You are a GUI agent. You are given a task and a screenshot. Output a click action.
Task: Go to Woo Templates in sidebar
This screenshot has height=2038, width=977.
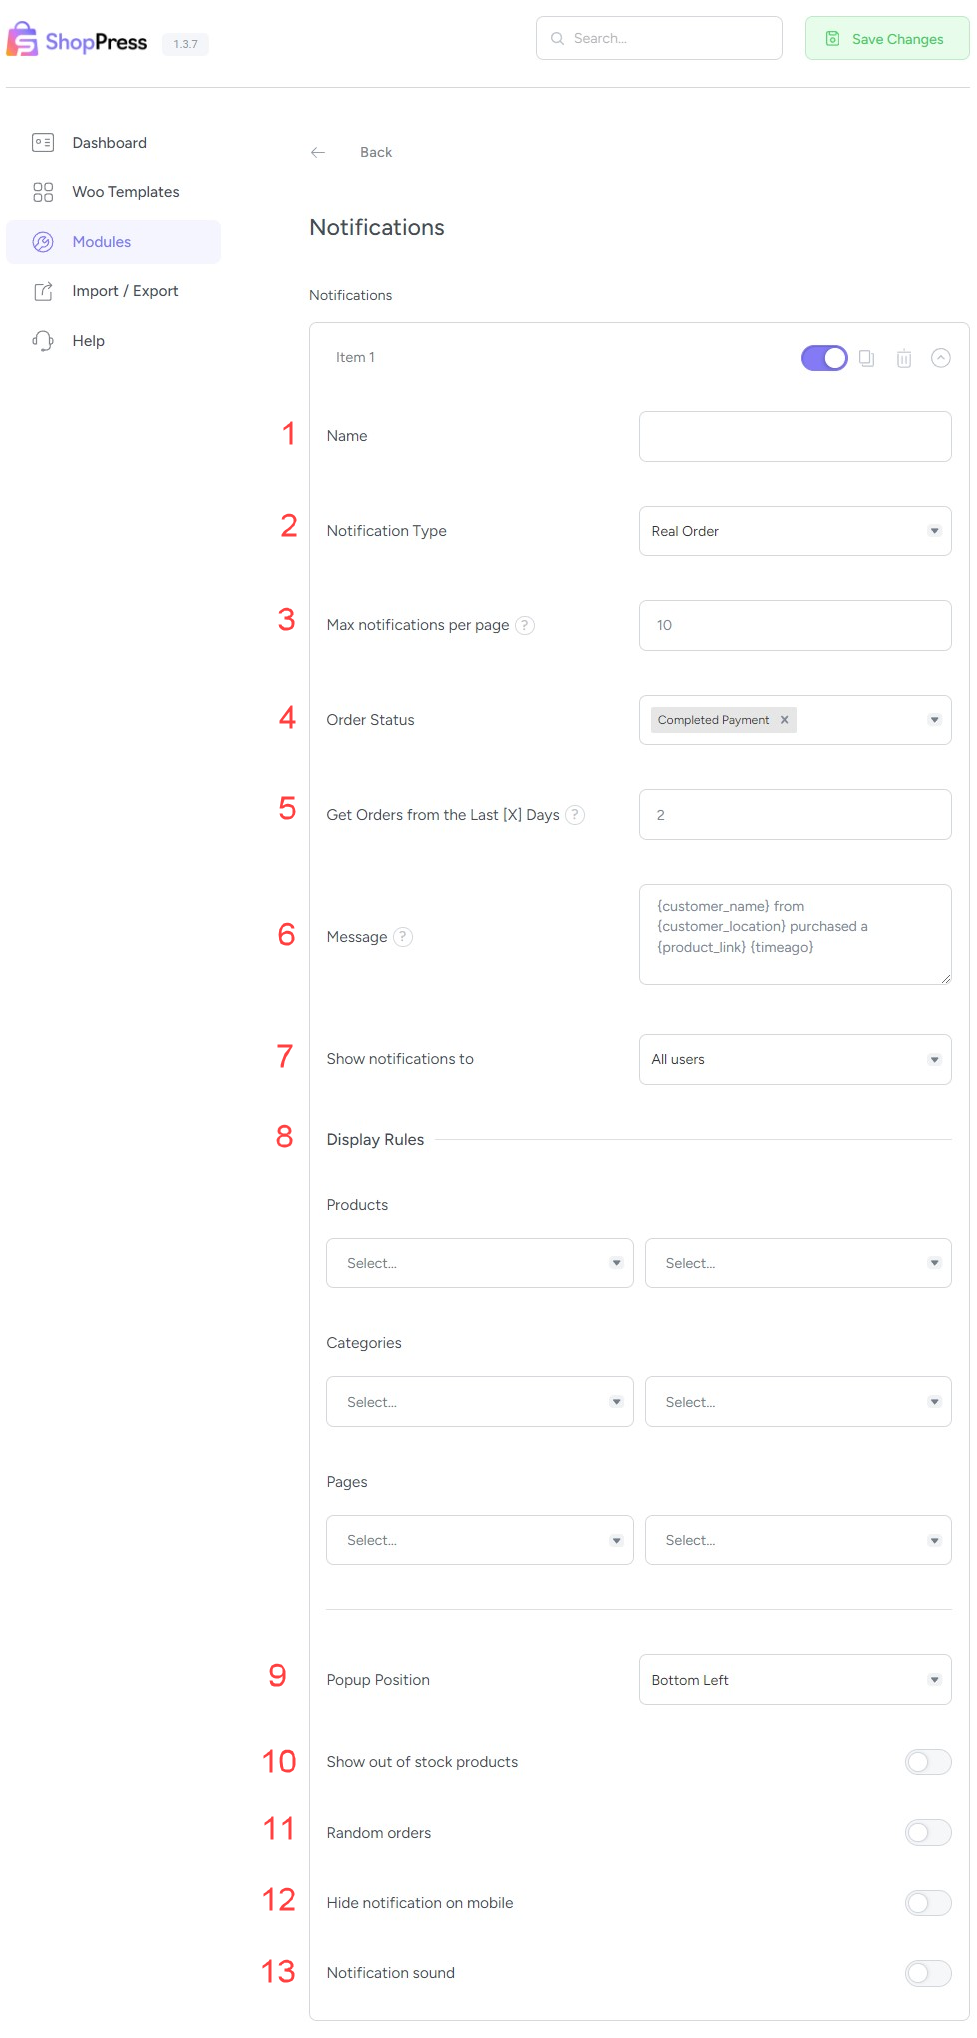click(125, 192)
